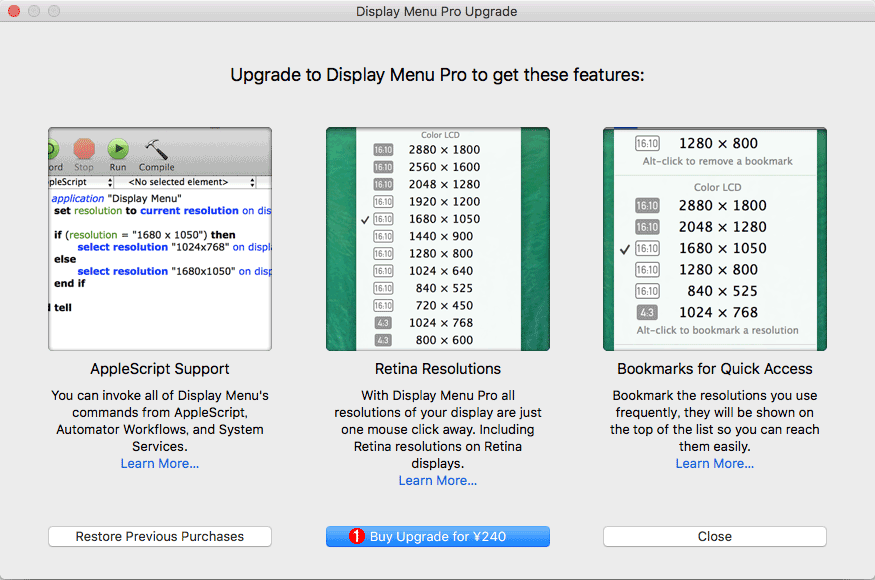Screen dimensions: 875x580
Task: Click the Record icon in the script editor
Action: pos(53,149)
